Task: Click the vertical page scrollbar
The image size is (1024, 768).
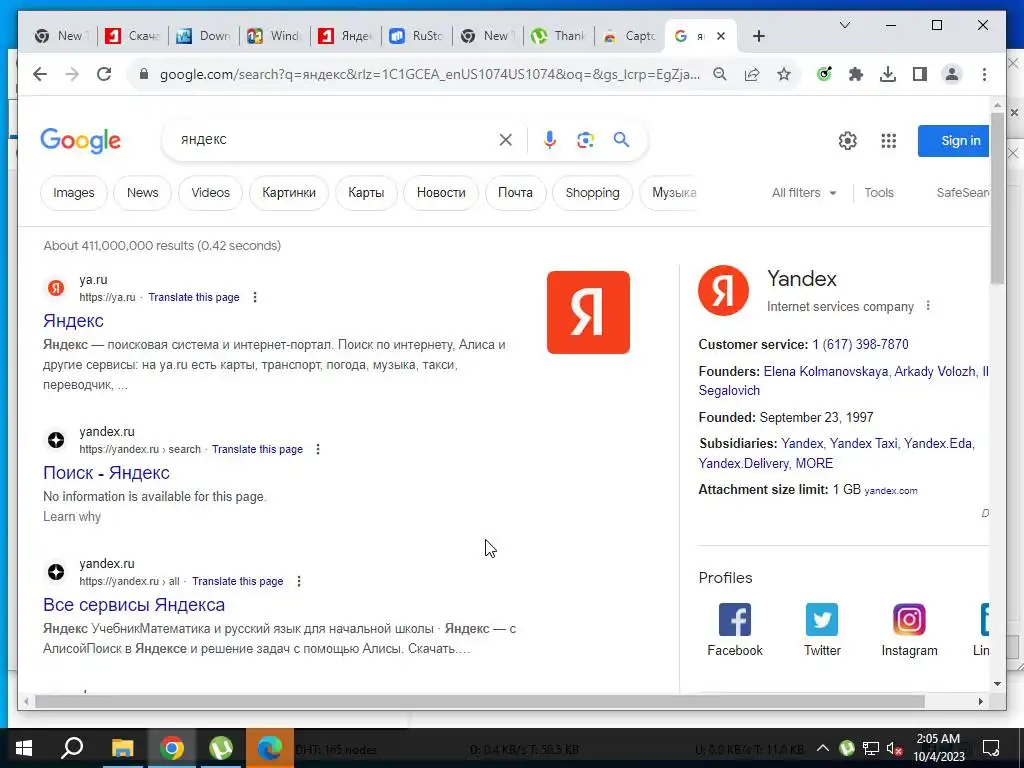Action: point(997,199)
